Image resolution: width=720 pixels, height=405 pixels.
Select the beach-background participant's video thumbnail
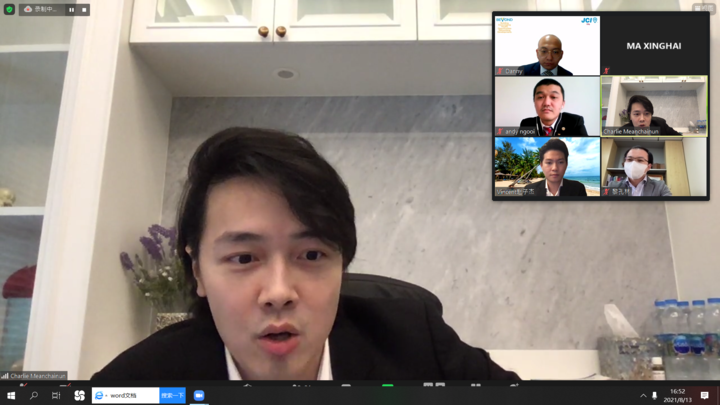pyautogui.click(x=546, y=167)
